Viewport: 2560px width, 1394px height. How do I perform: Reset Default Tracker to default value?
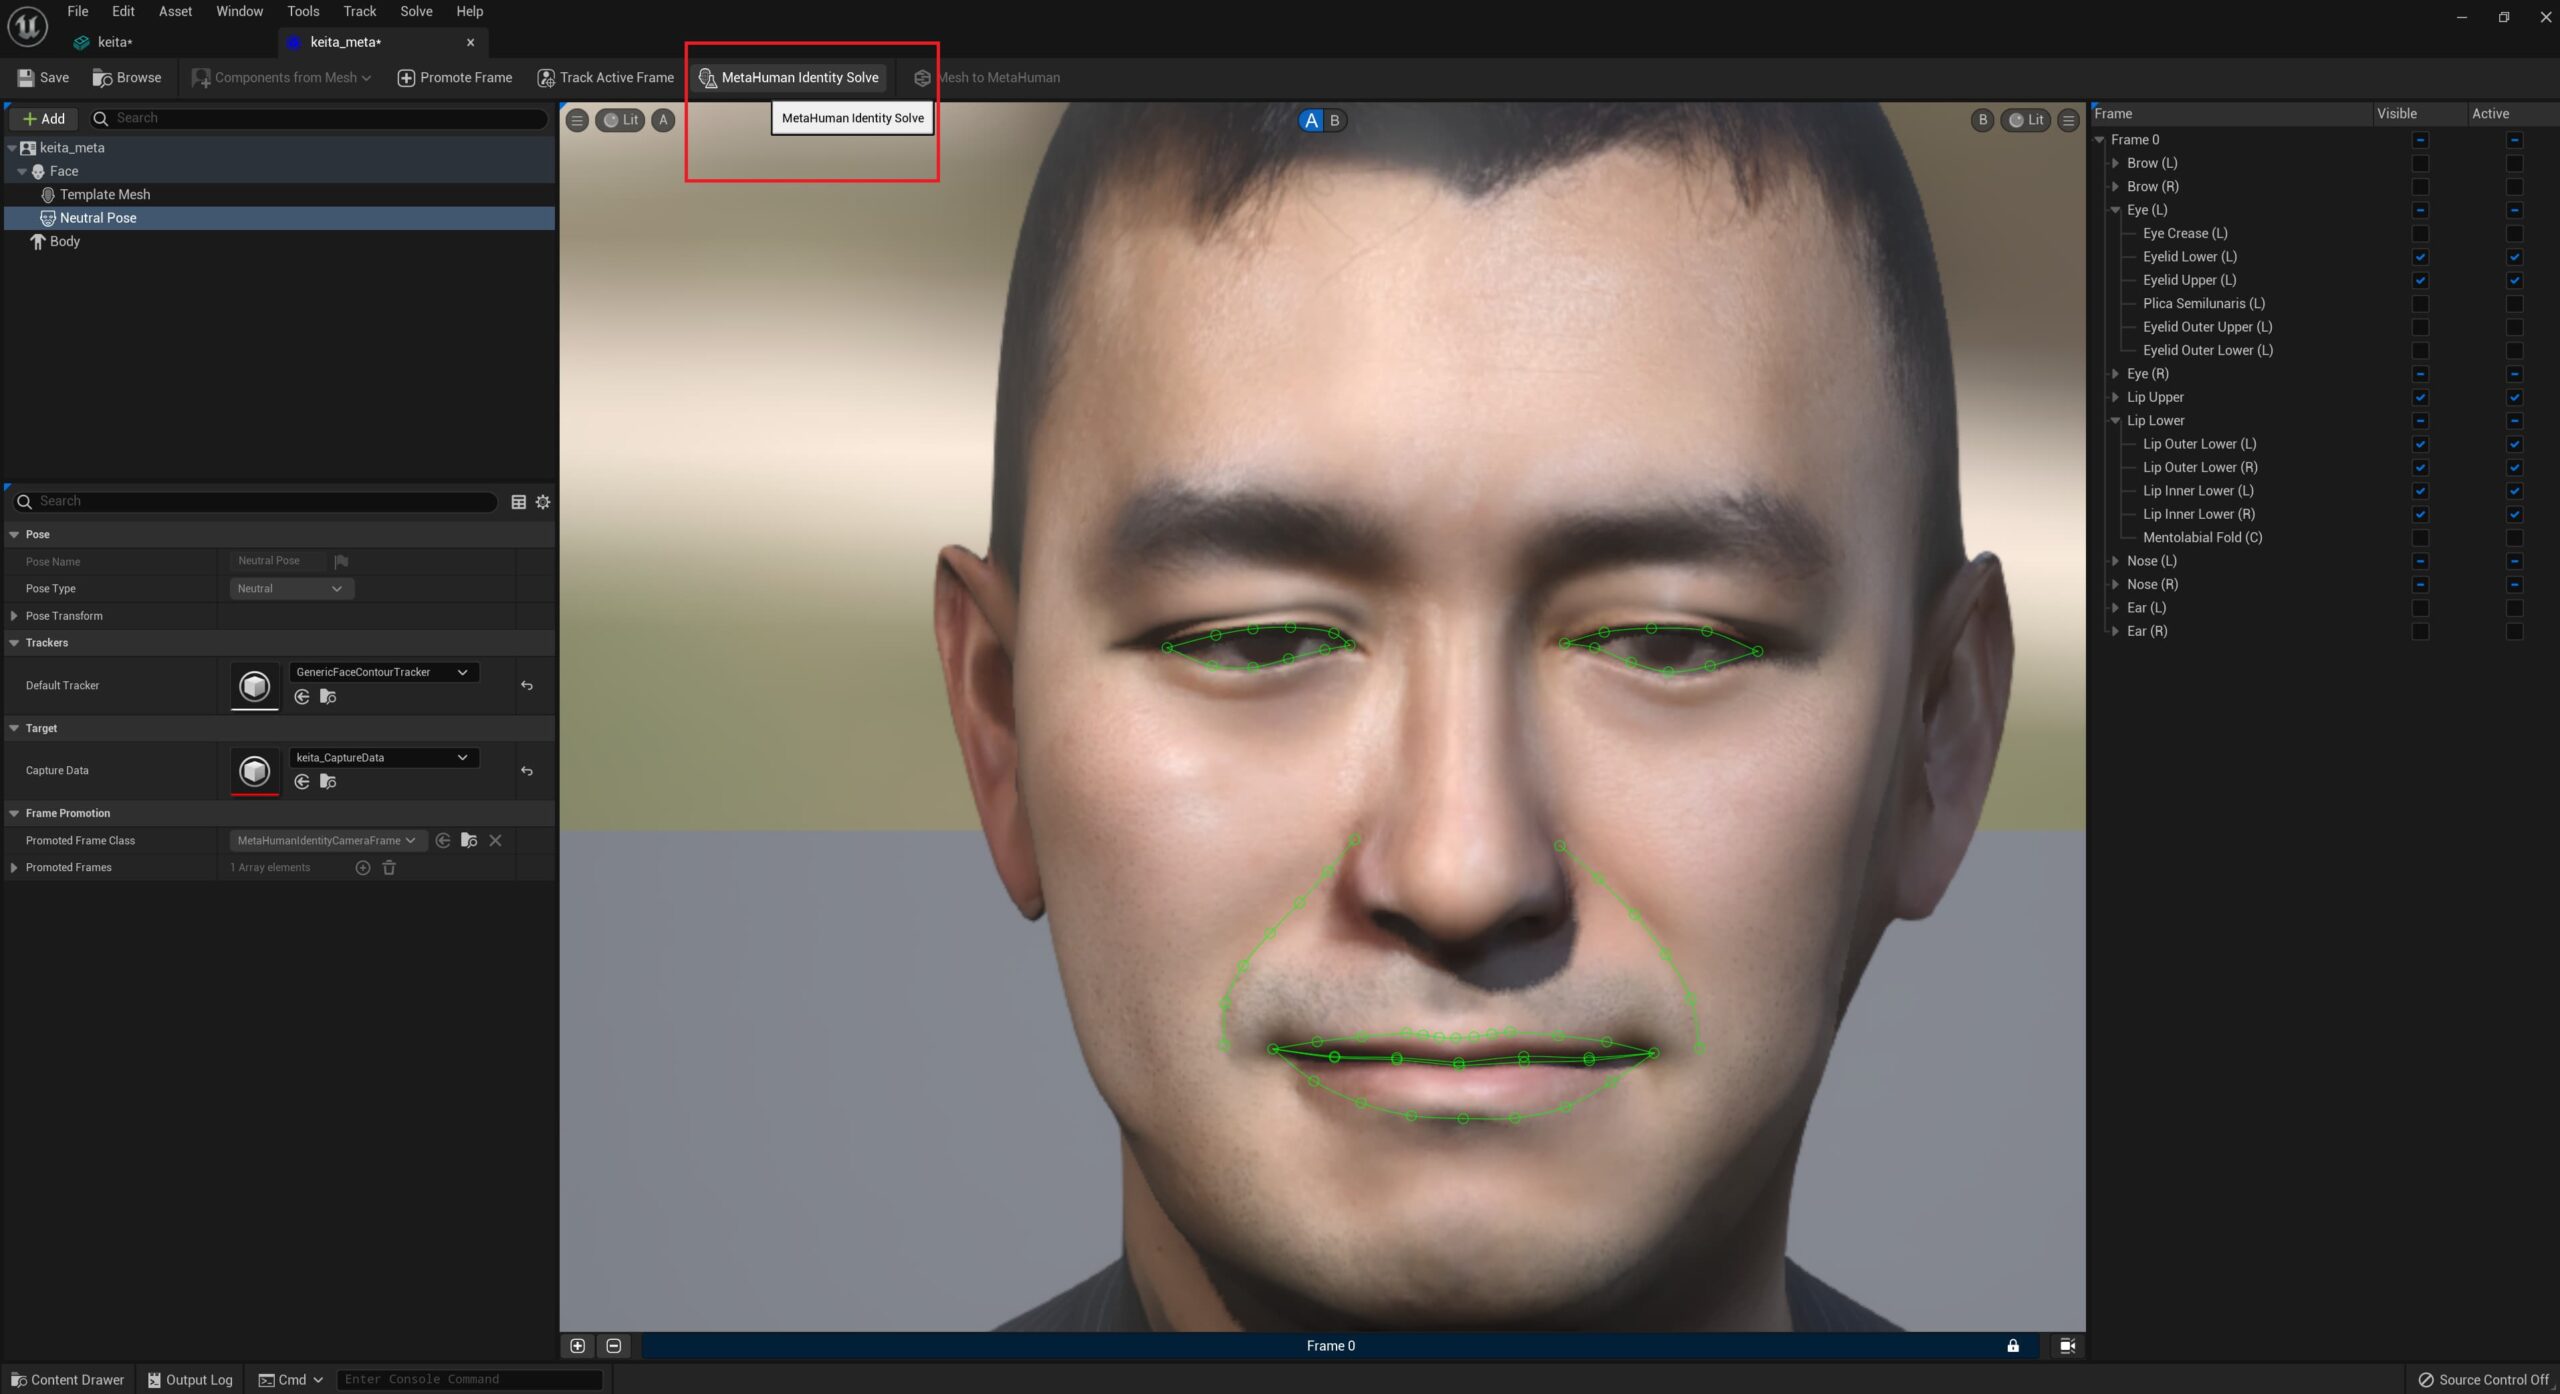pyautogui.click(x=527, y=686)
